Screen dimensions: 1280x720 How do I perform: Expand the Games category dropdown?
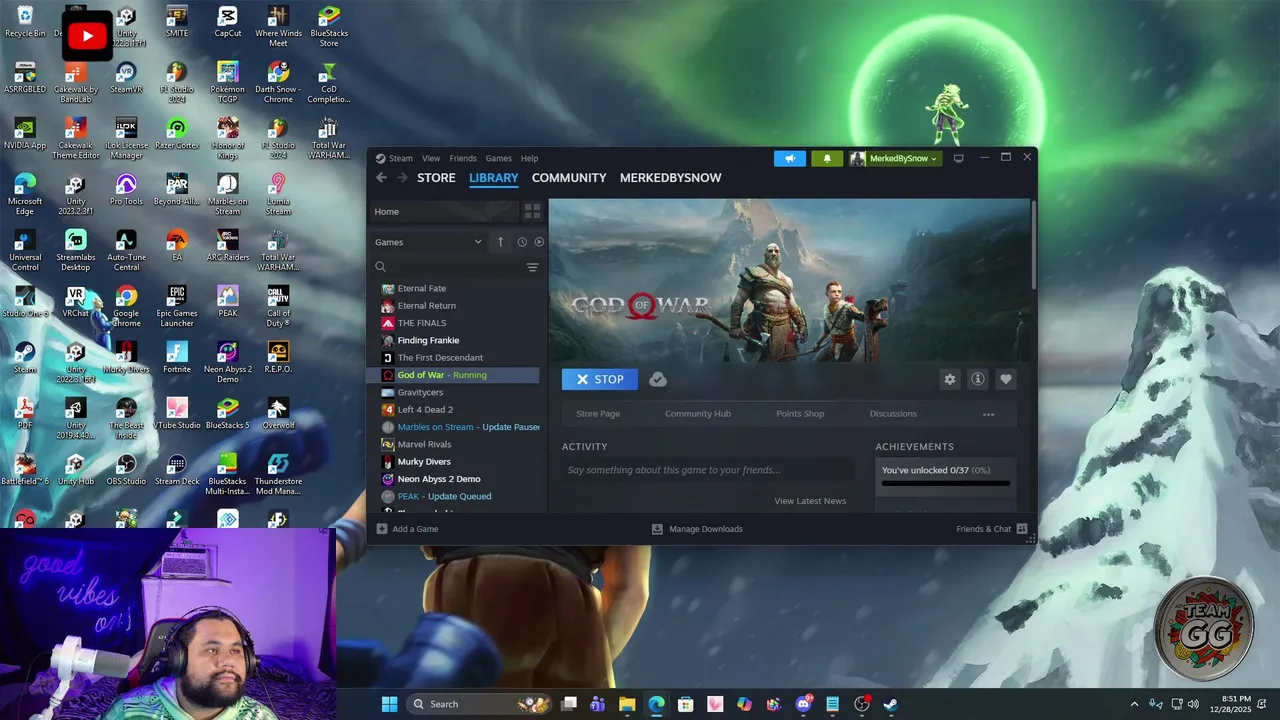coord(428,242)
